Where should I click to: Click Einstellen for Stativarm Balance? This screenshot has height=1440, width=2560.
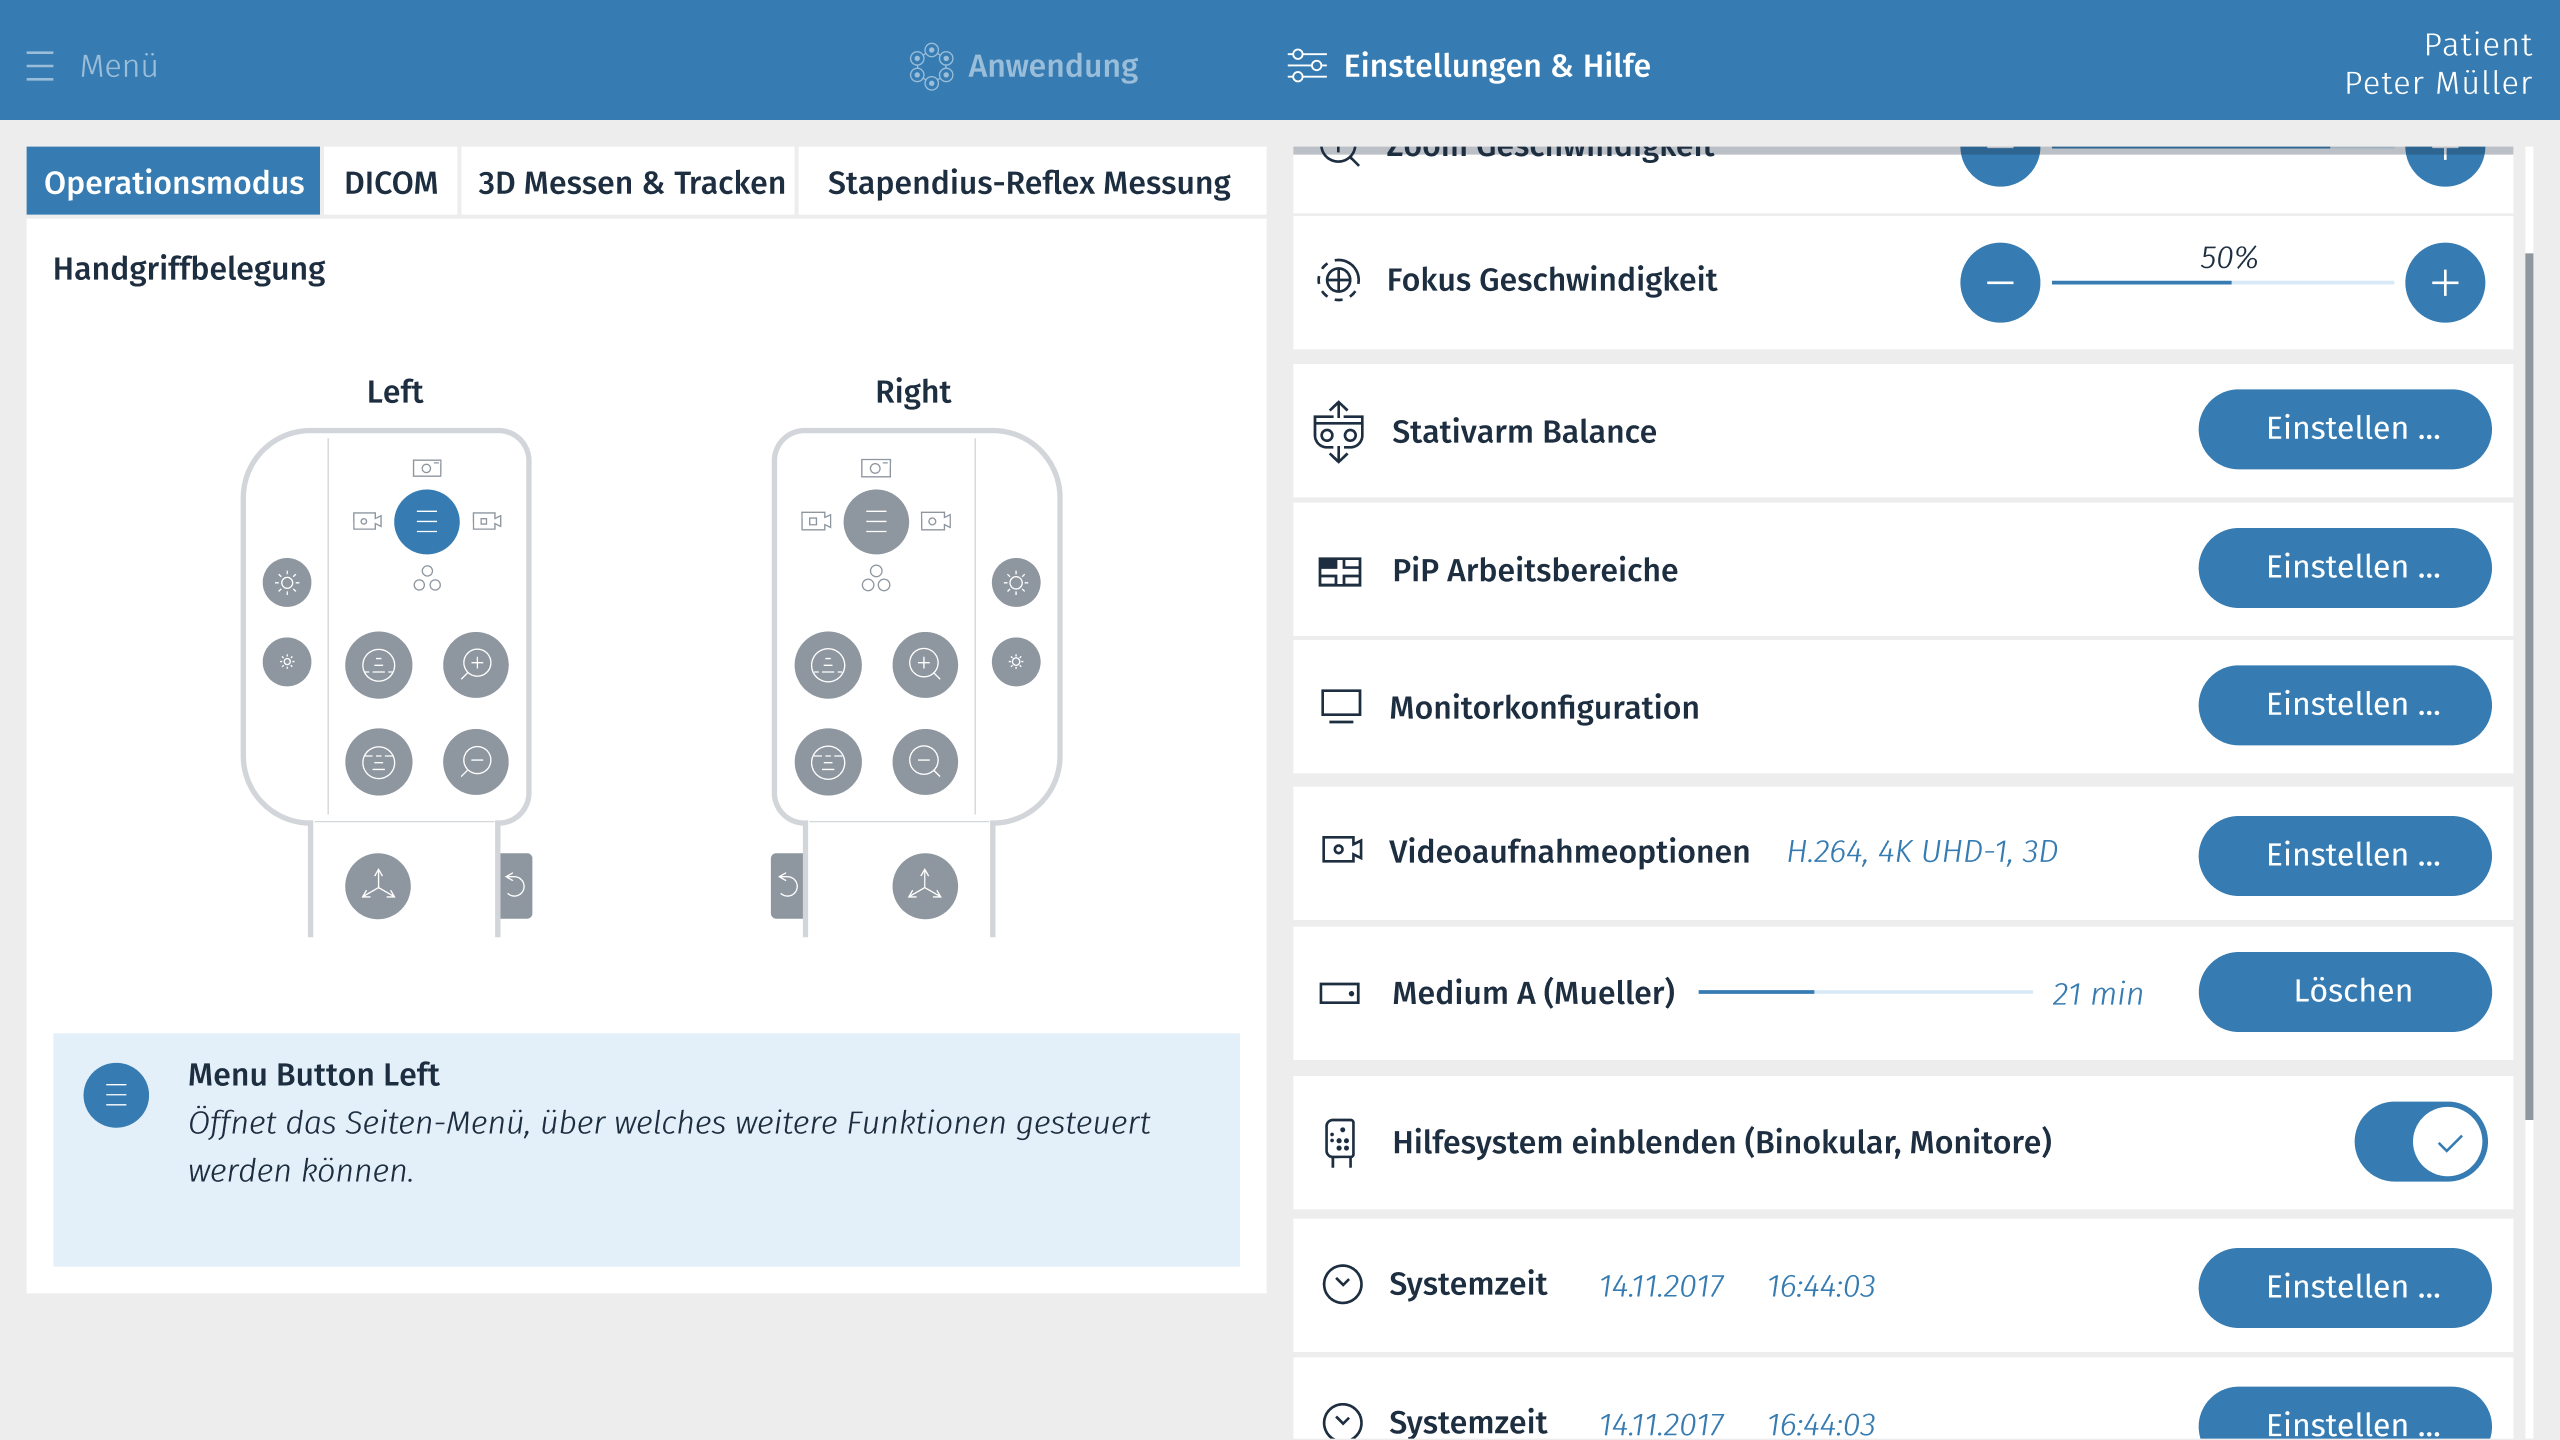(x=2344, y=429)
